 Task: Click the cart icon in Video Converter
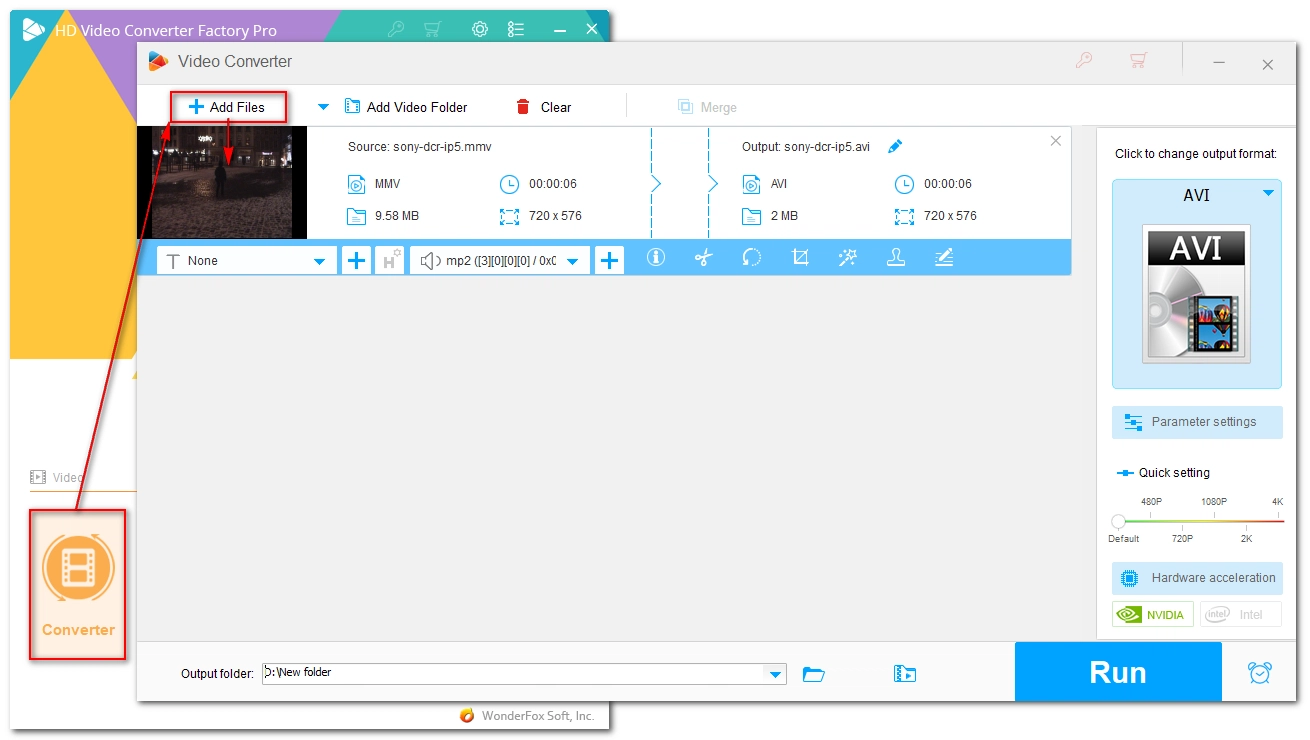1138,61
